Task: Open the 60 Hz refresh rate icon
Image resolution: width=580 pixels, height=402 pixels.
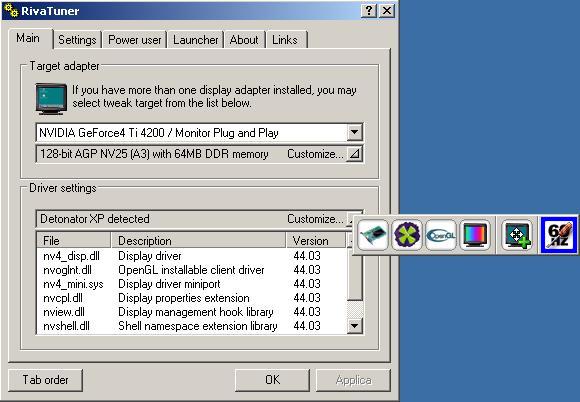Action: pyautogui.click(x=559, y=235)
